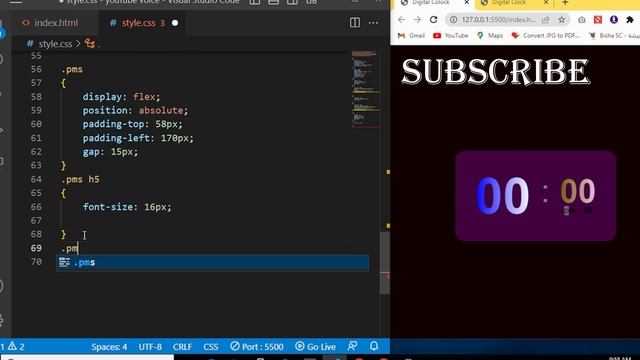Click the breadcrumb symbol icon after style.css
The image size is (640, 360).
pyautogui.click(x=90, y=43)
